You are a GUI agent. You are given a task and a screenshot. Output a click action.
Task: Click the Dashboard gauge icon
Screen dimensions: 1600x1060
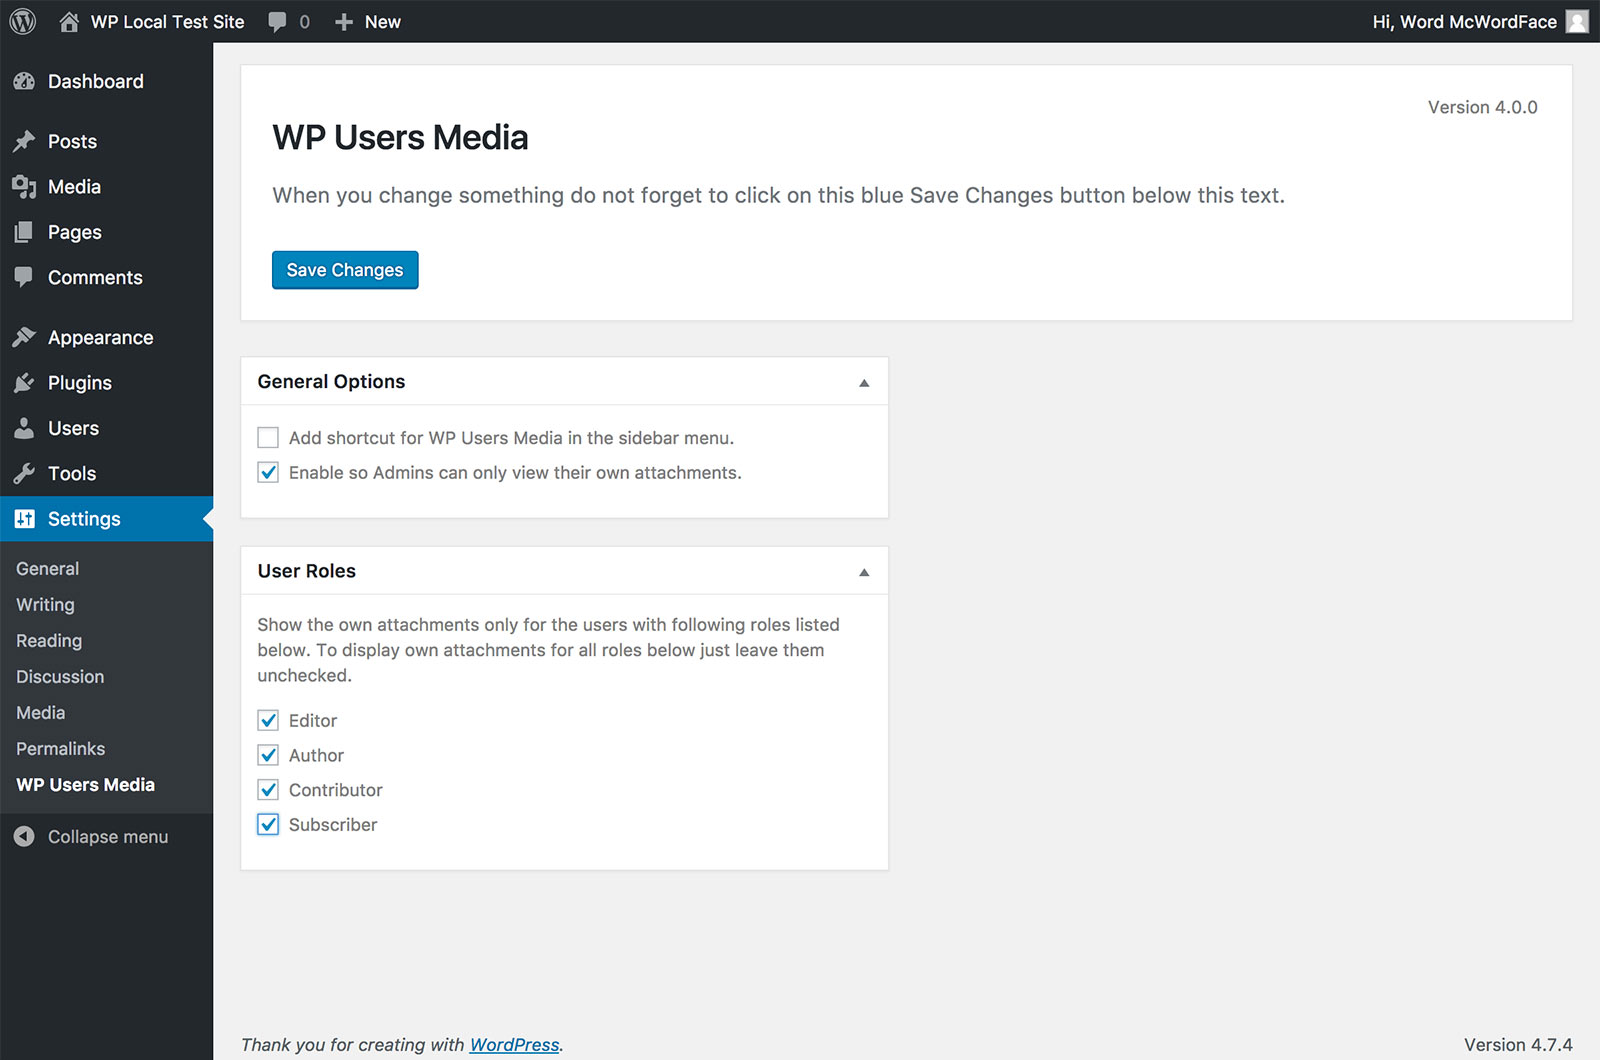[24, 82]
